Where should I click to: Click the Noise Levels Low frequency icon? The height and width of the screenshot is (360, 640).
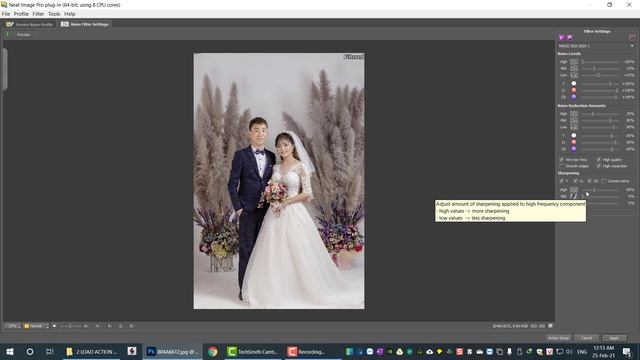[x=574, y=75]
